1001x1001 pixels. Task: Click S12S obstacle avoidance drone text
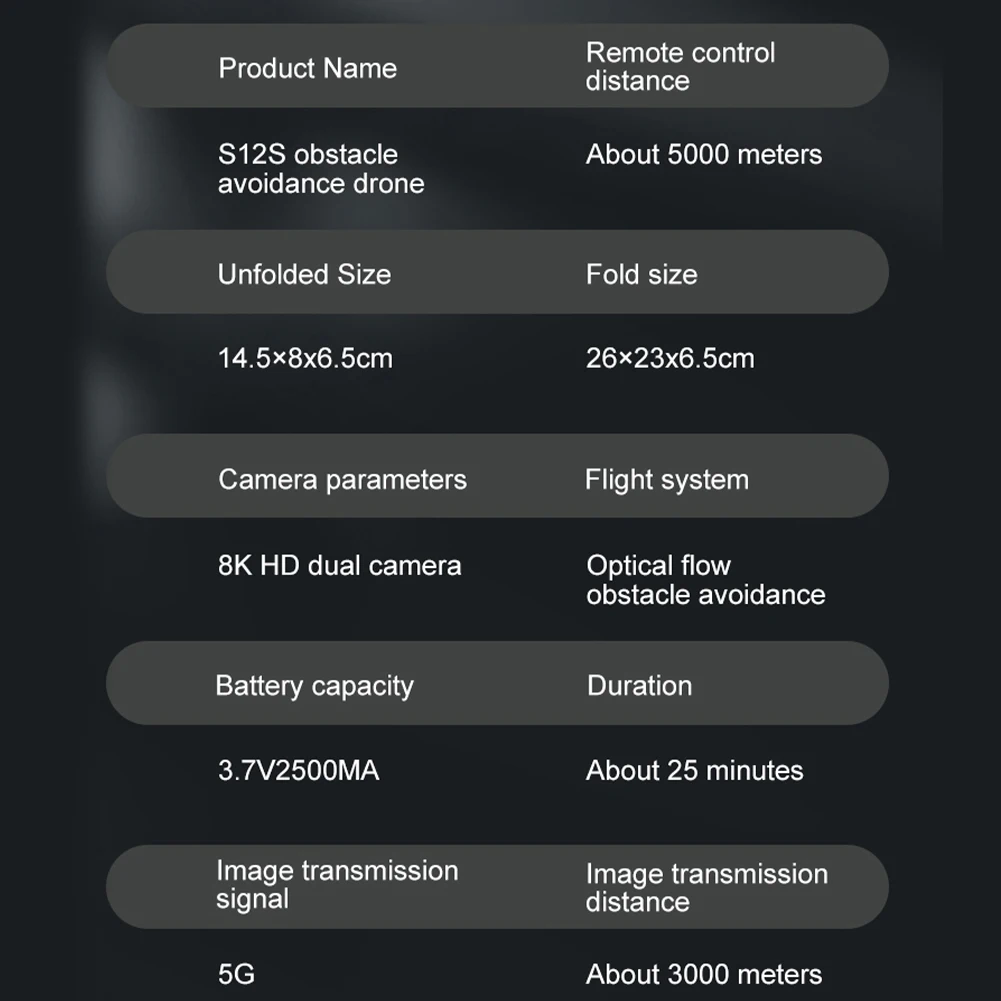pyautogui.click(x=320, y=169)
